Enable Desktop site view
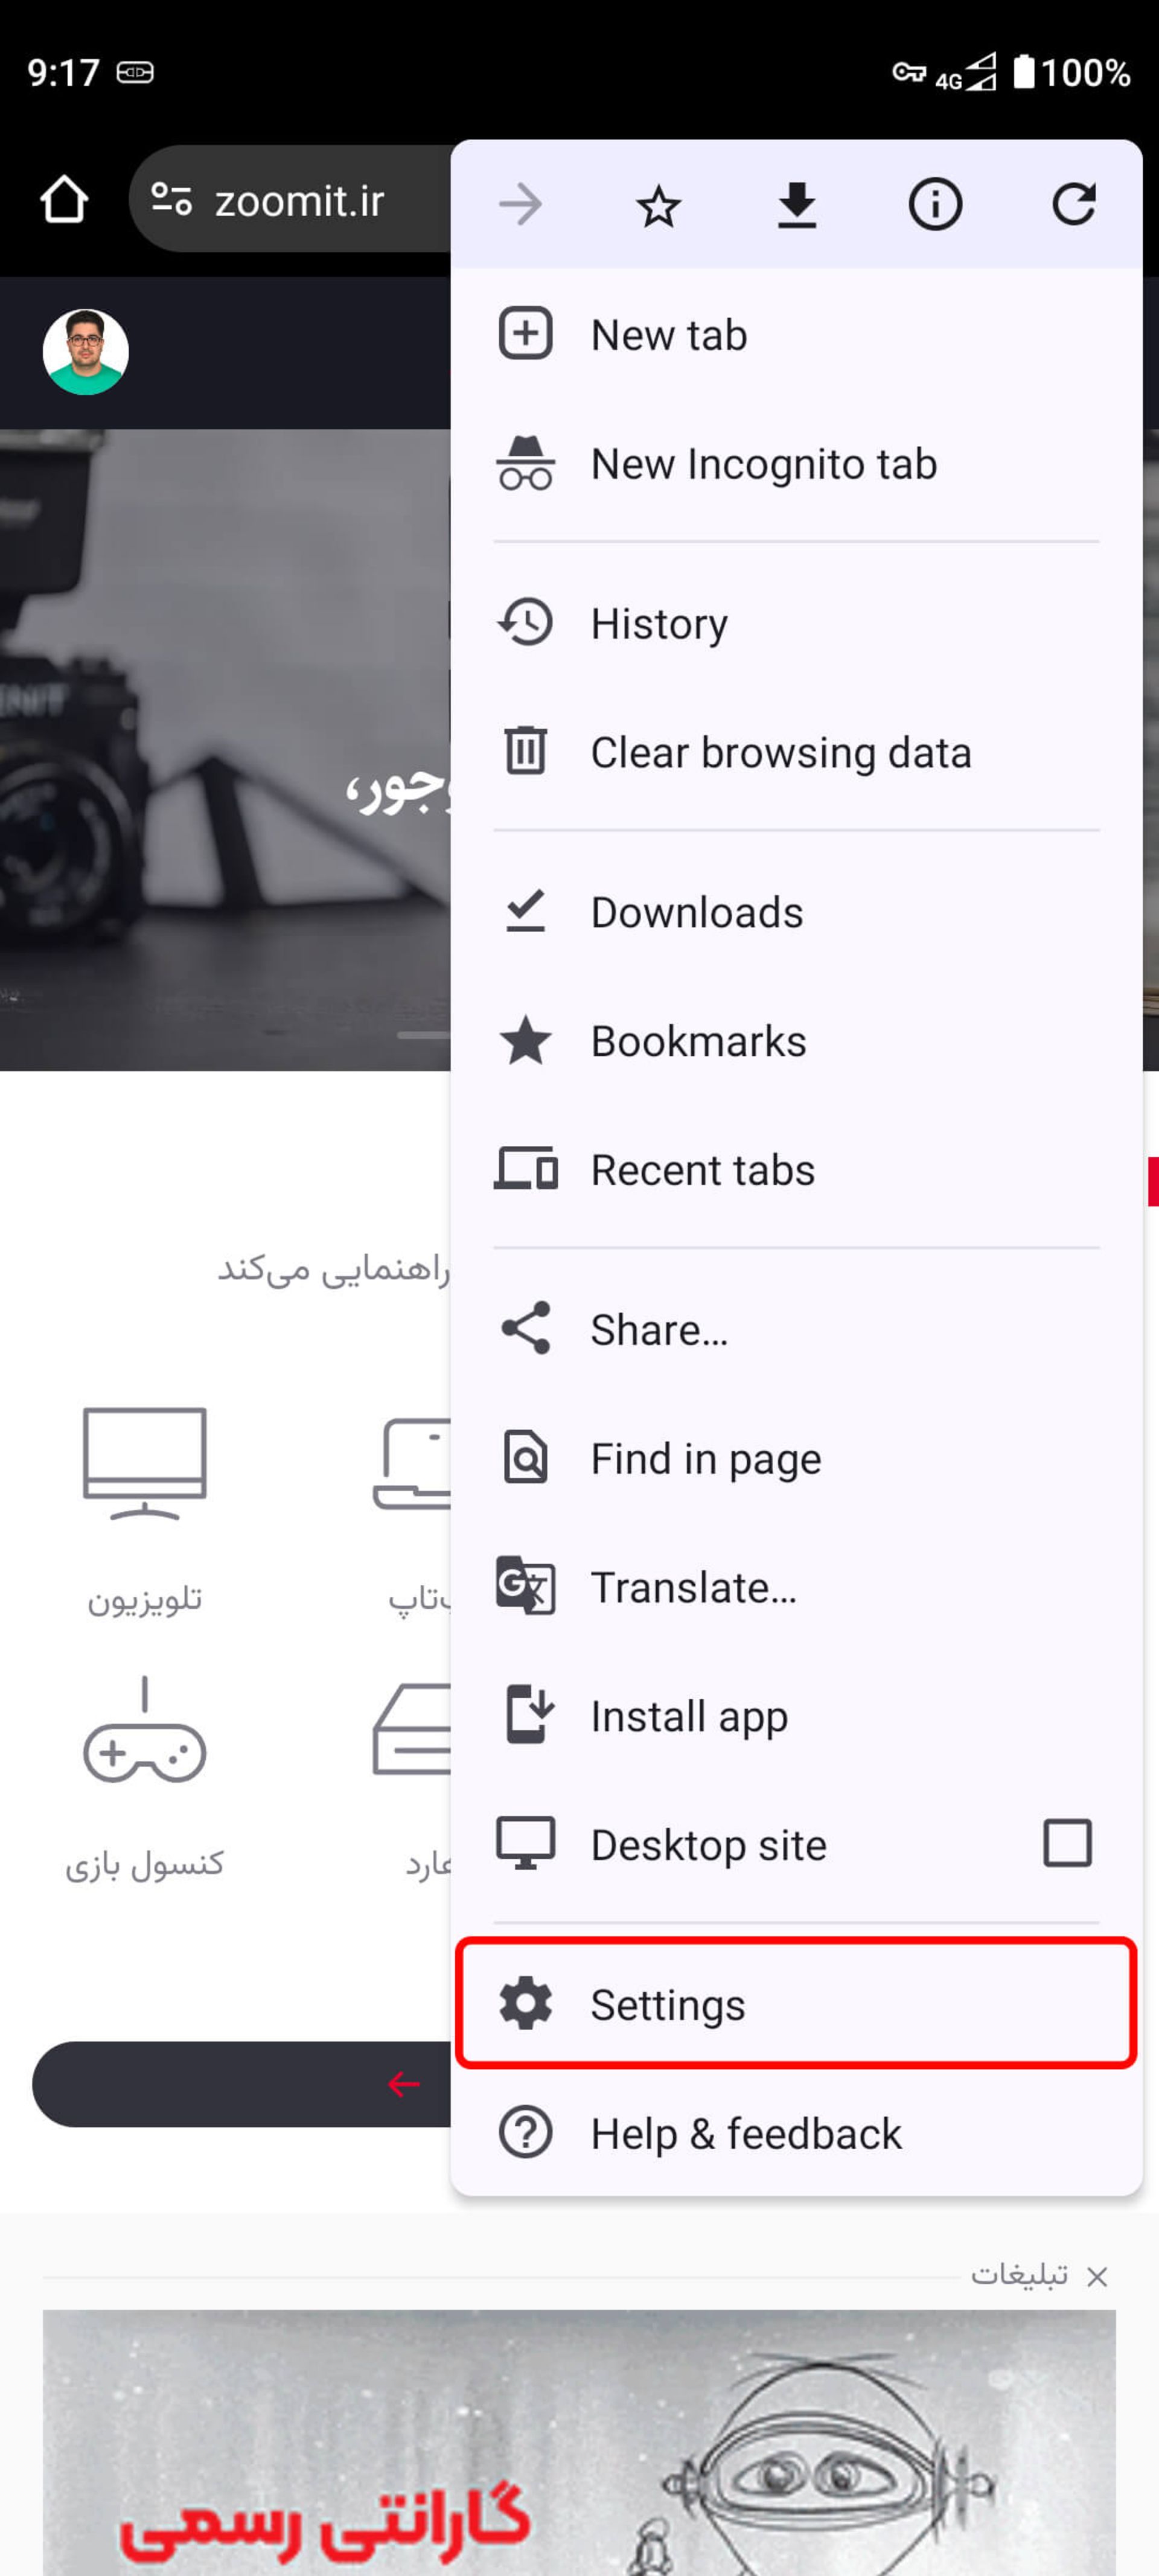Viewport: 1159px width, 2576px height. tap(1068, 1843)
